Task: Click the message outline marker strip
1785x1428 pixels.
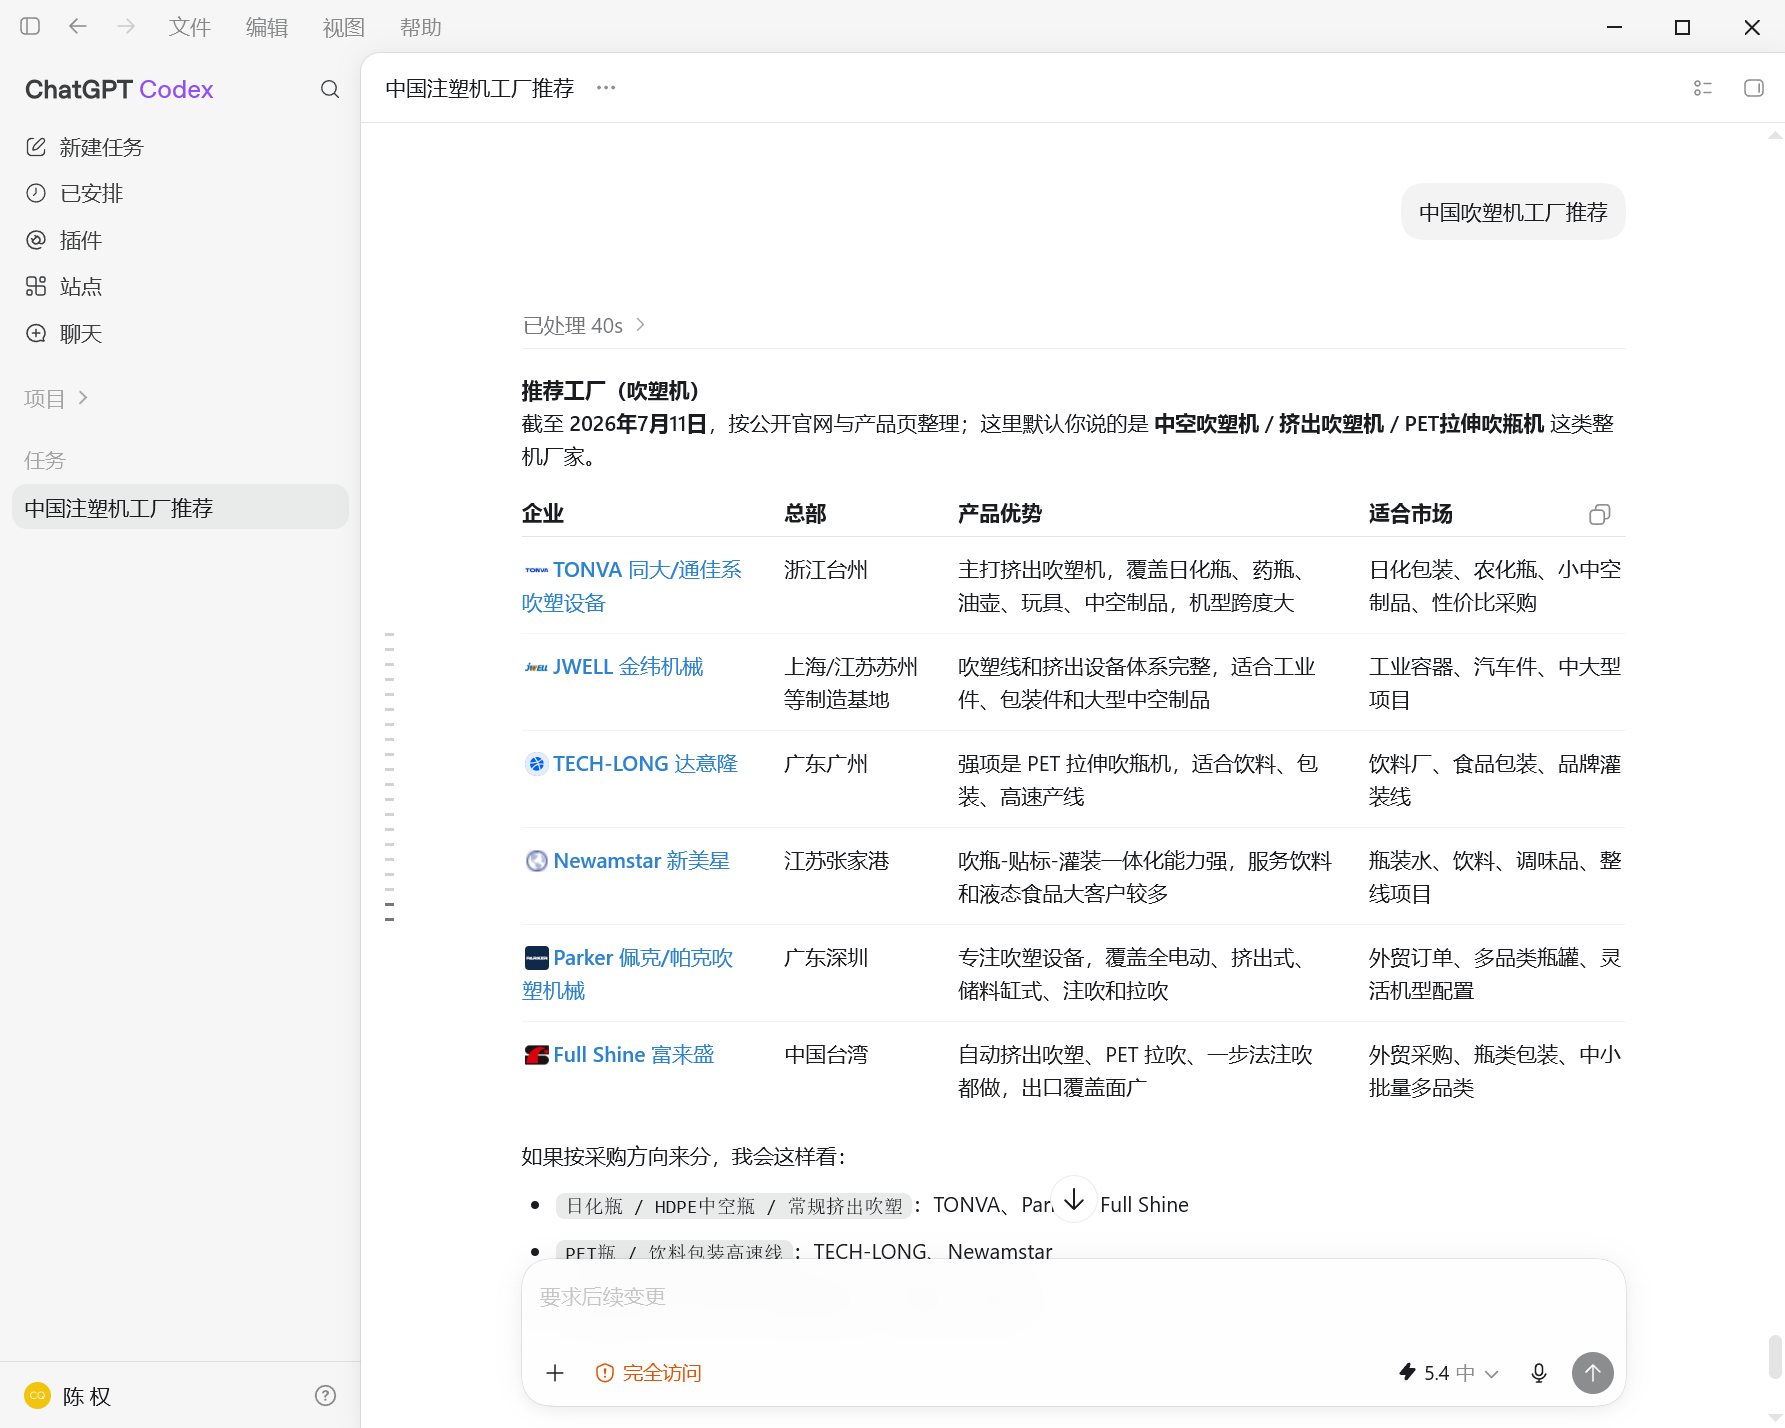Action: click(389, 776)
